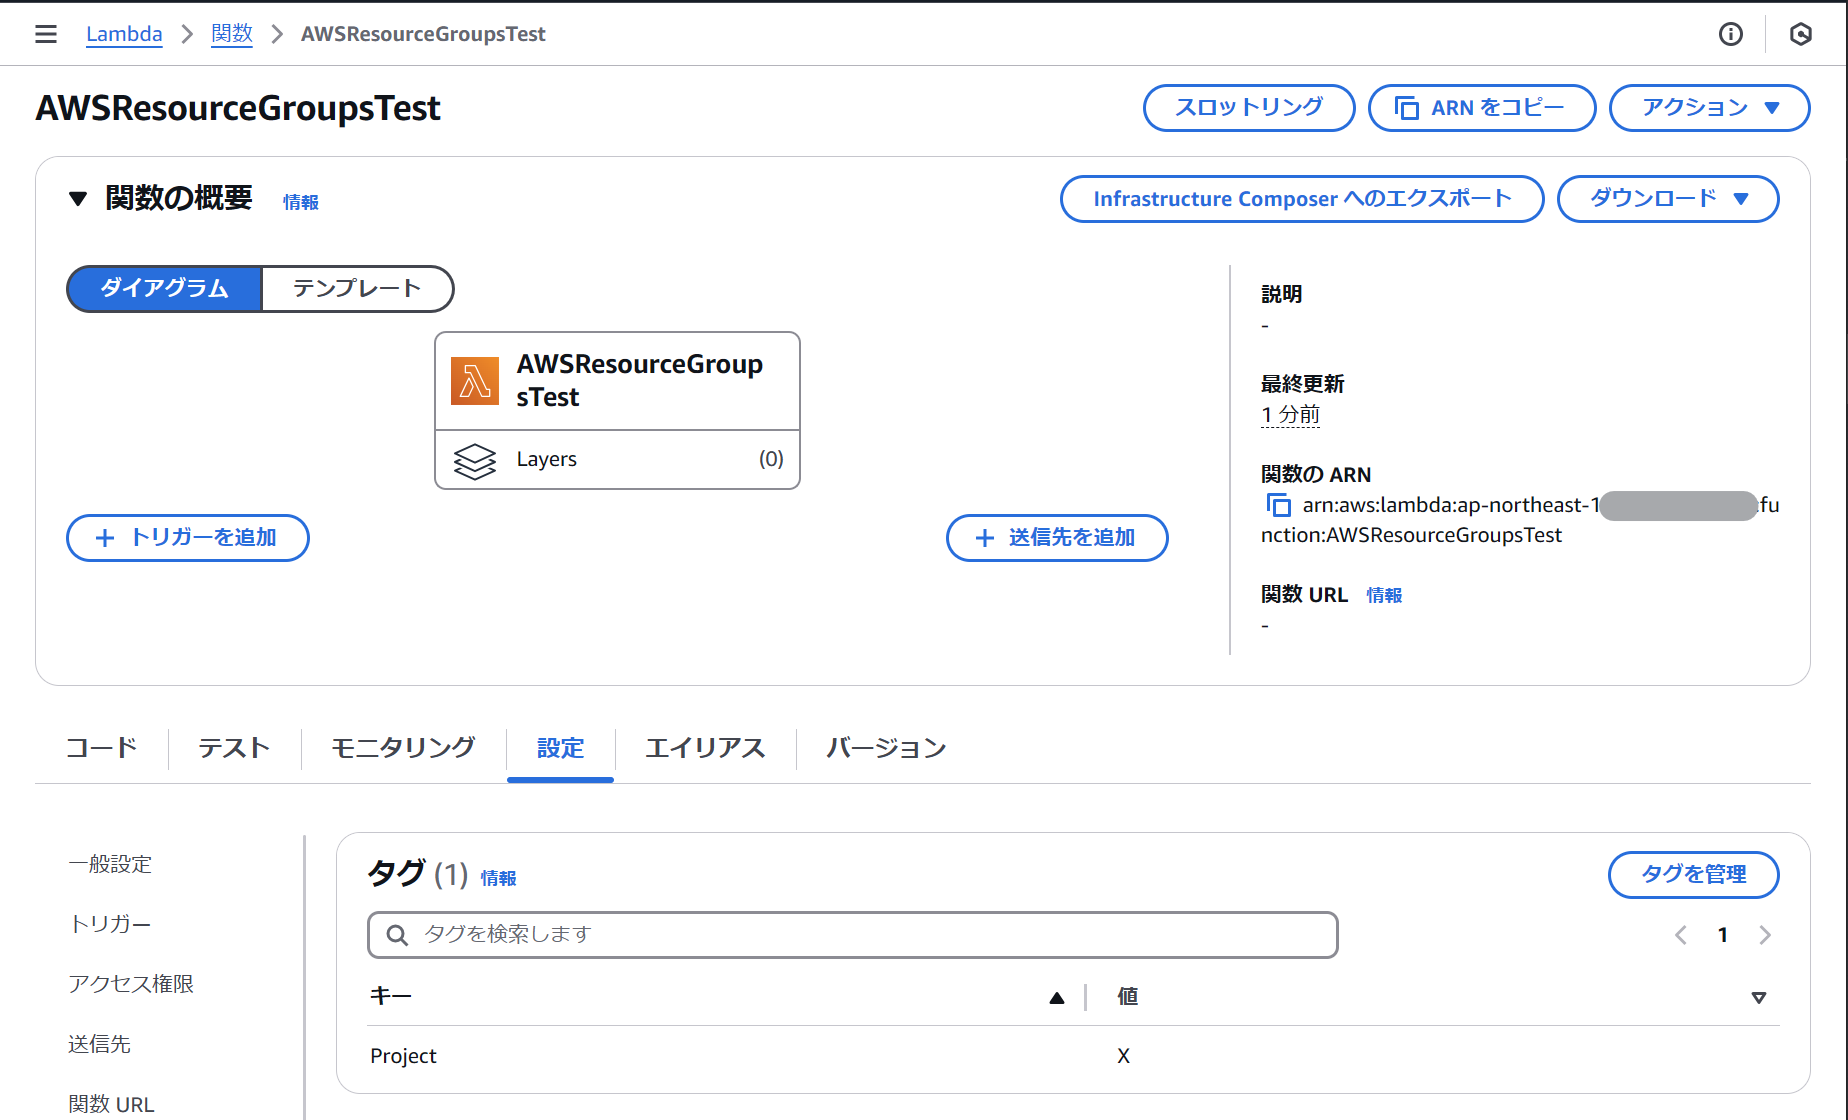This screenshot has height=1120, width=1848.
Task: Go to previous tags page arrow
Action: coord(1681,935)
